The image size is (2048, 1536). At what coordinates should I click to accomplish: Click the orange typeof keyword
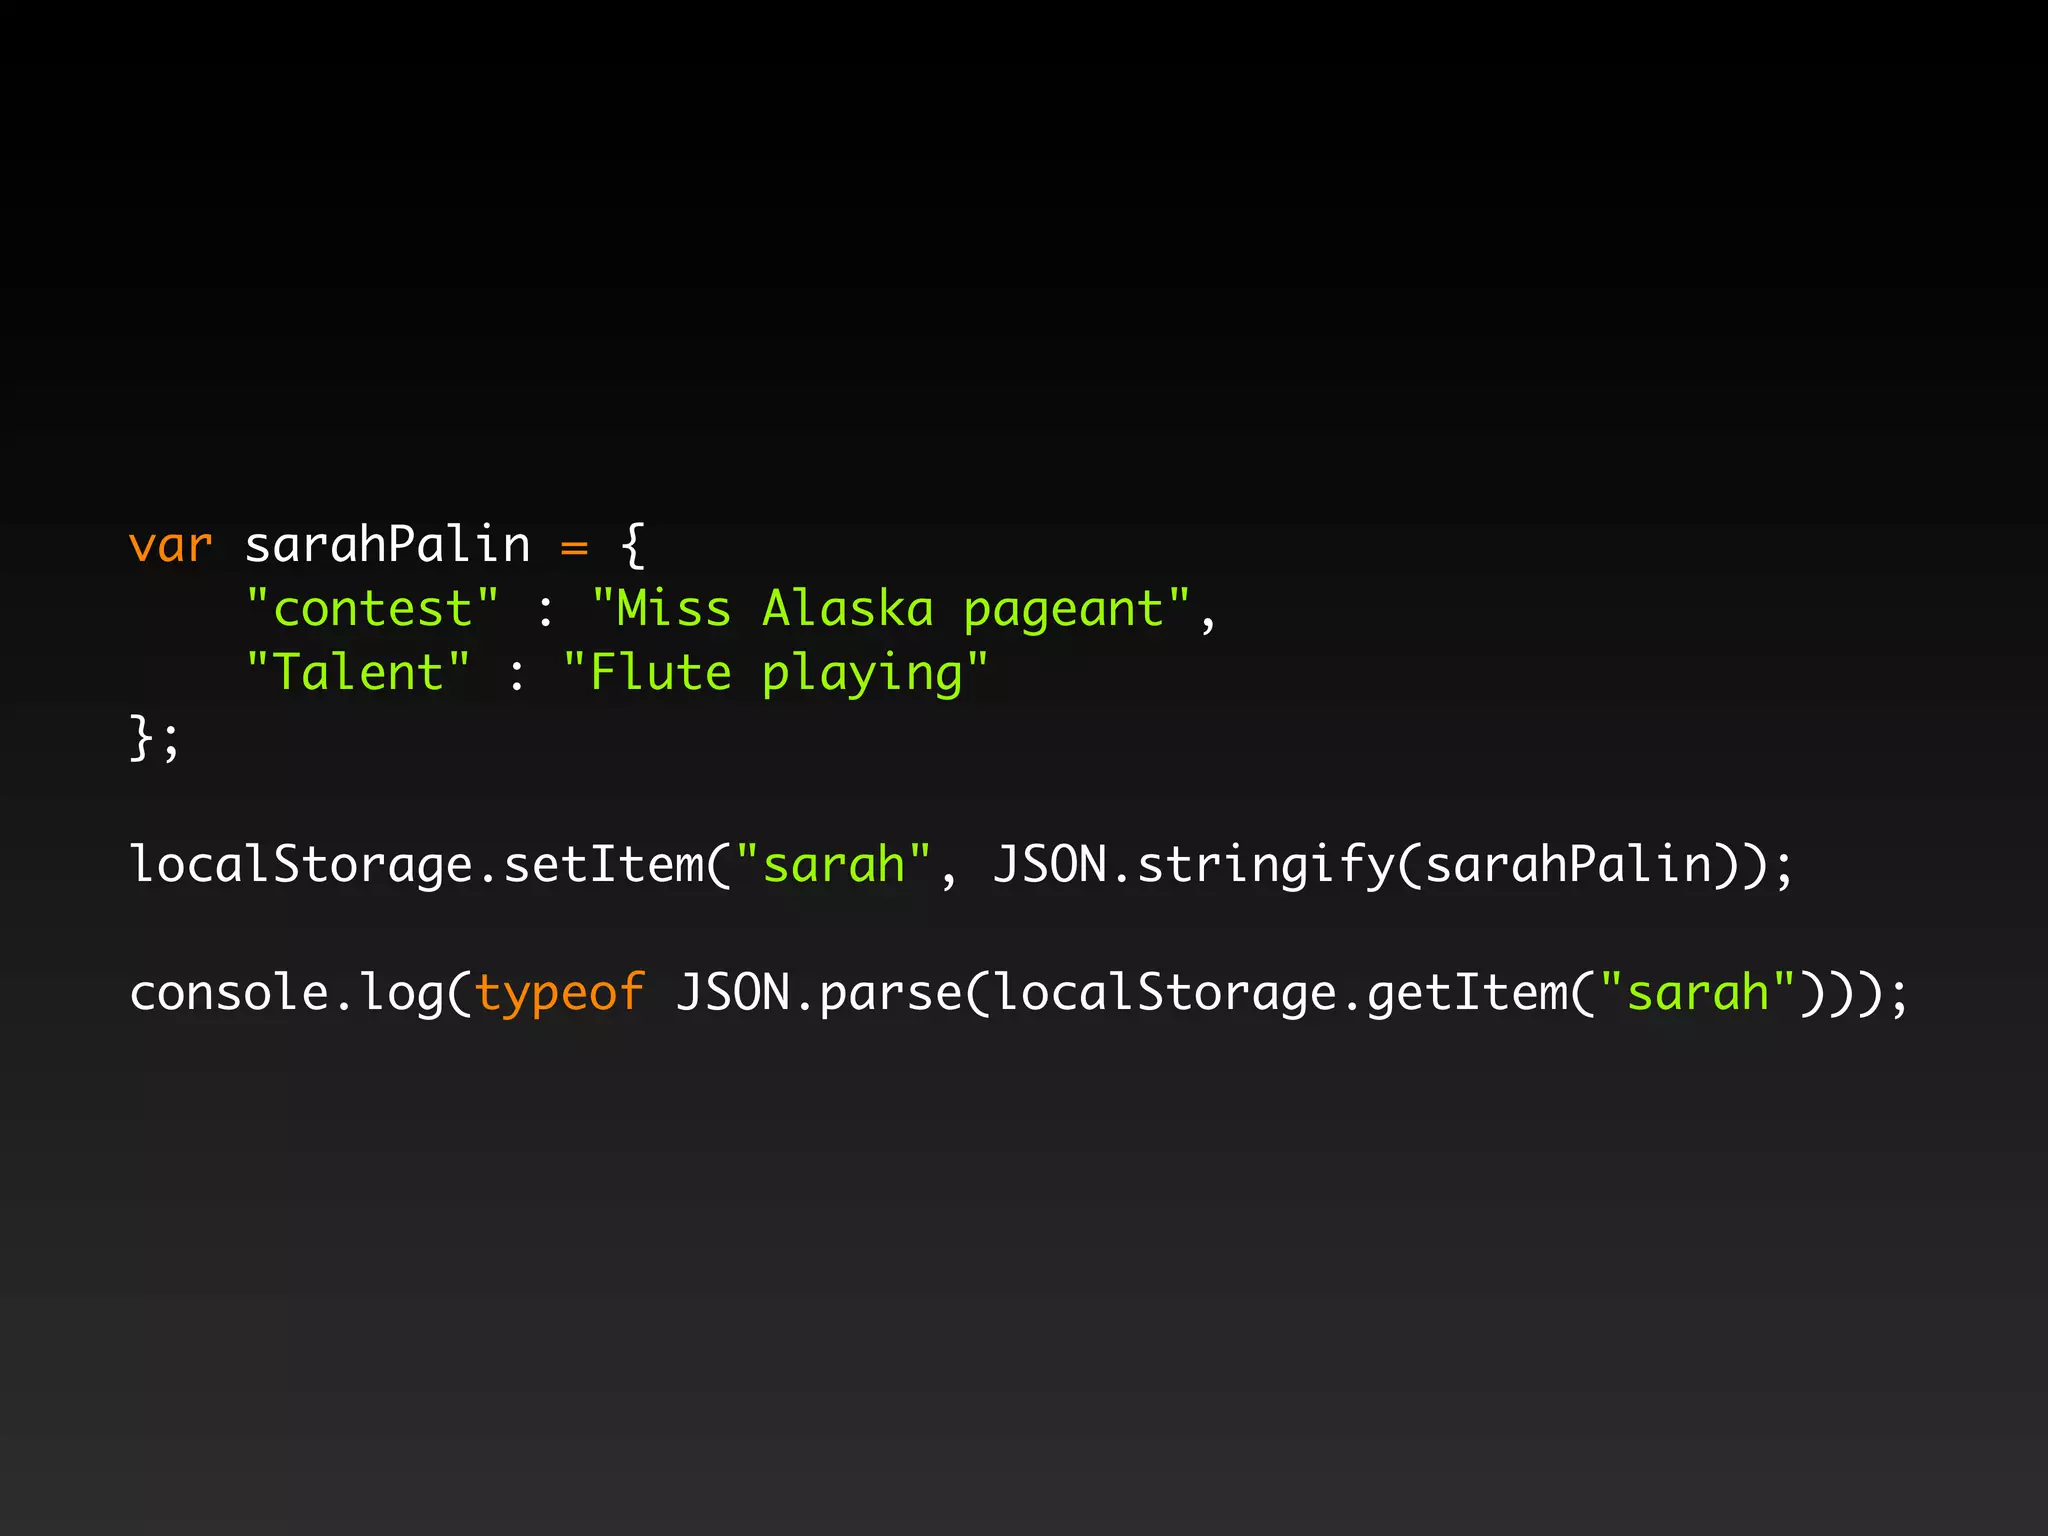pos(560,995)
